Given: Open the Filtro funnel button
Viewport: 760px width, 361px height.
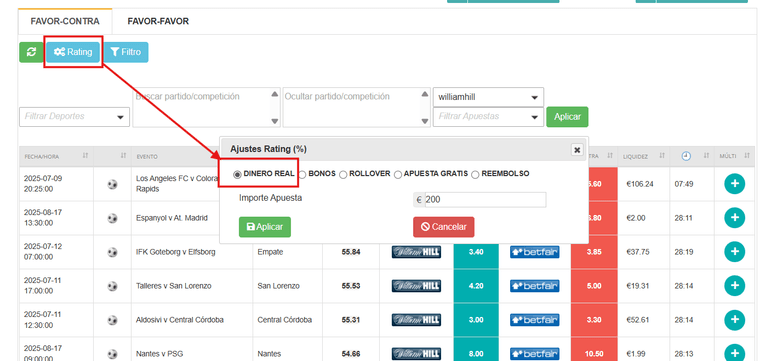Looking at the screenshot, I should pos(126,52).
